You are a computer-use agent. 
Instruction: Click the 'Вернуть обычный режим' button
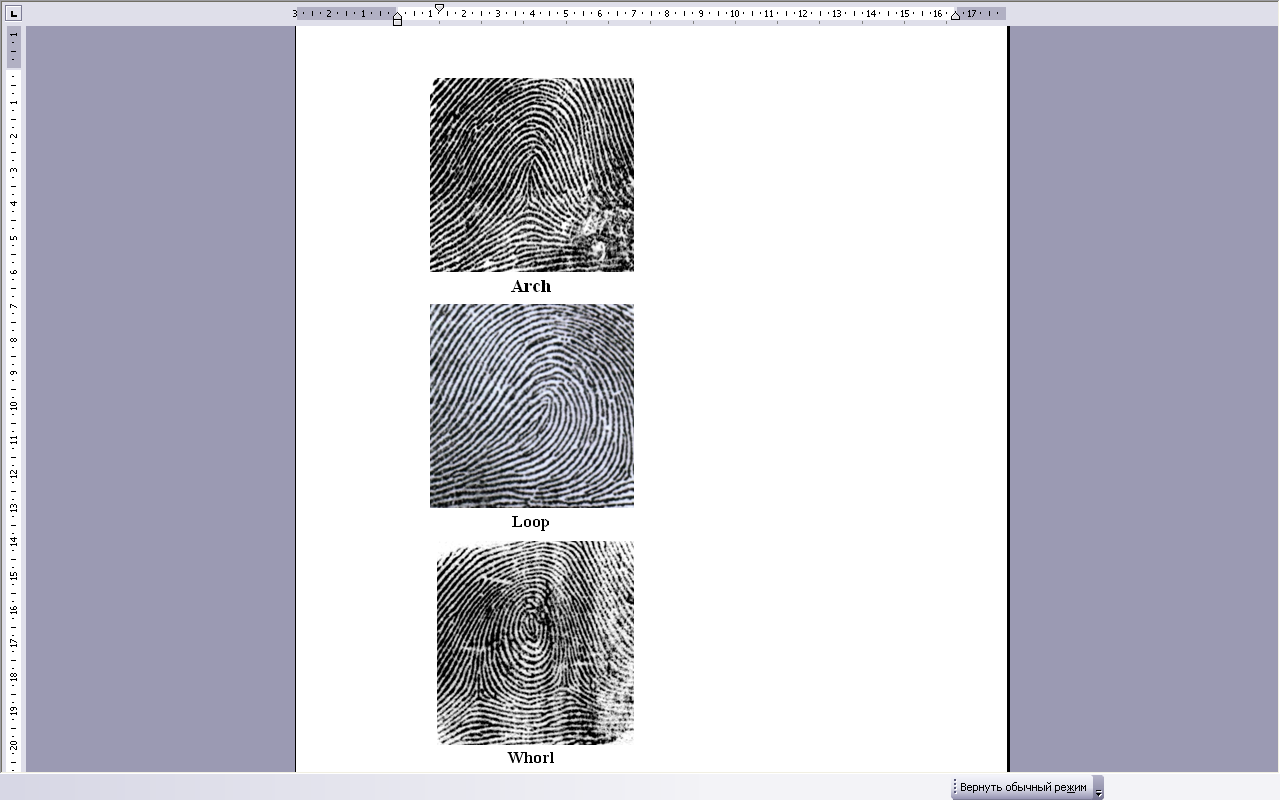point(1023,787)
